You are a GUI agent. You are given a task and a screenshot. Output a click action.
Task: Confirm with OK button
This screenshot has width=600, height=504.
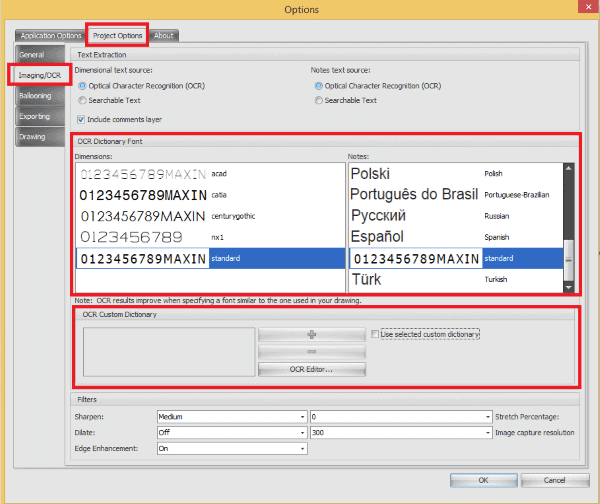484,480
